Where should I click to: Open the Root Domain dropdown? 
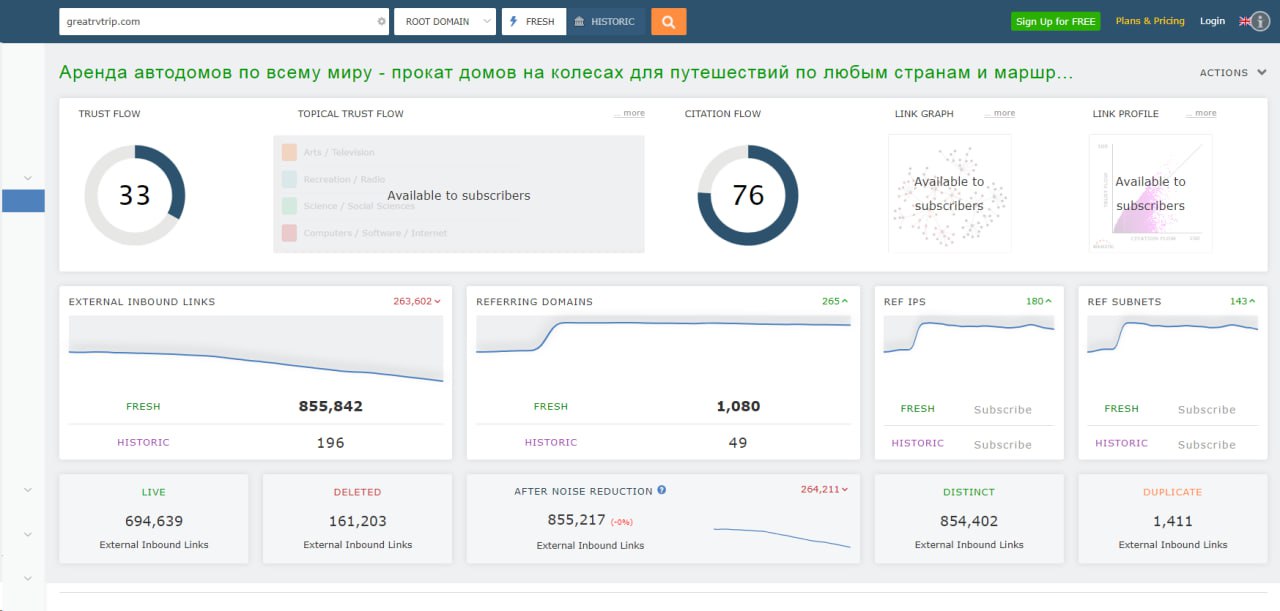(445, 21)
